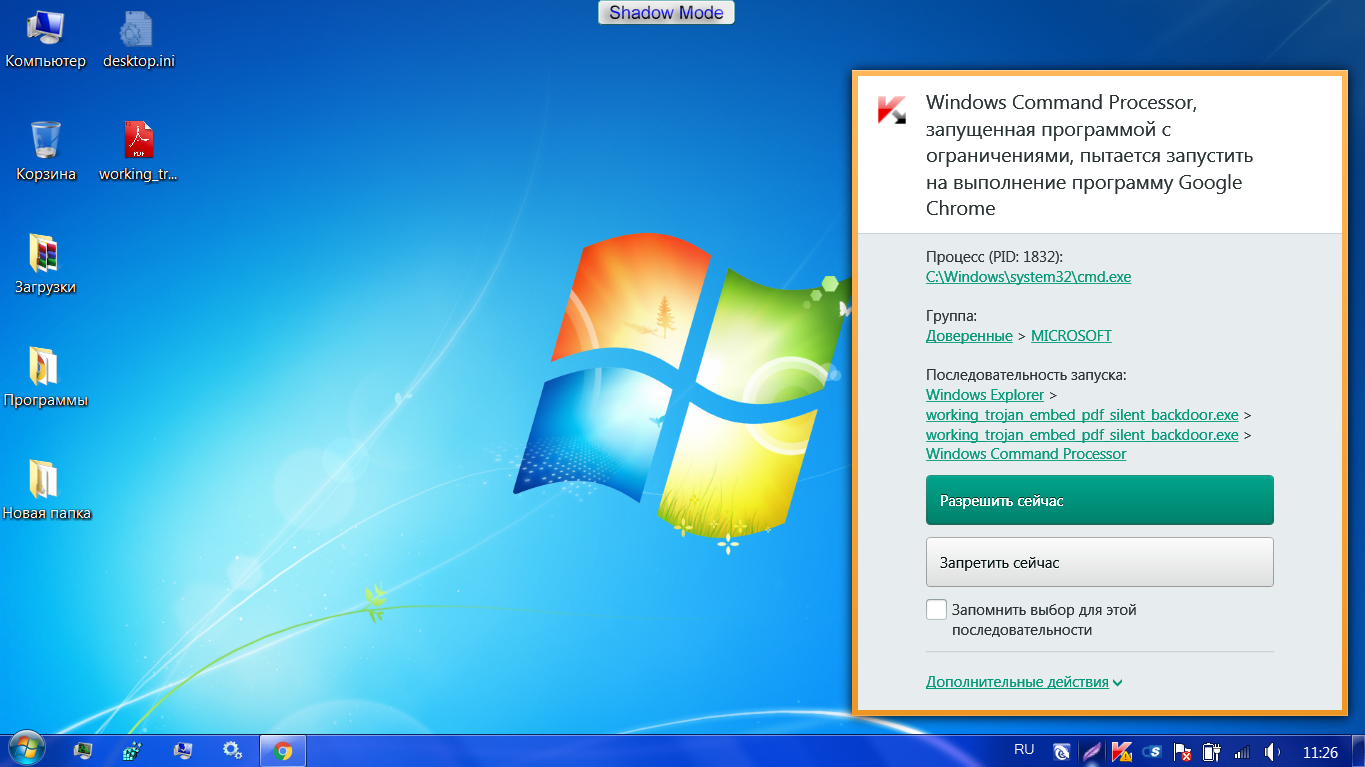The height and width of the screenshot is (767, 1365).
Task: Click the Windows Command Processor sequence link
Action: [x=1026, y=454]
